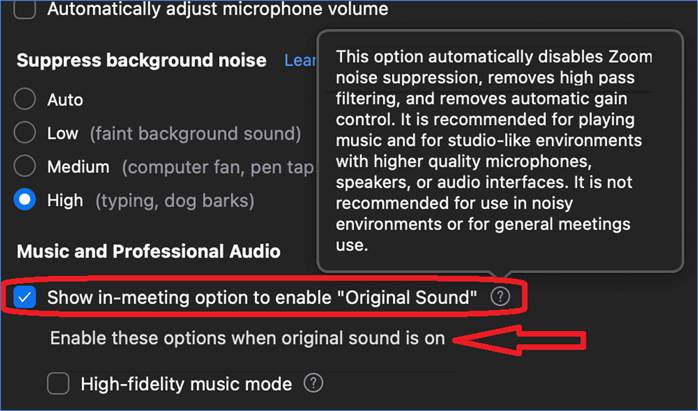This screenshot has width=698, height=411.
Task: Click the help icon beside "Original Sound"
Action: click(501, 297)
